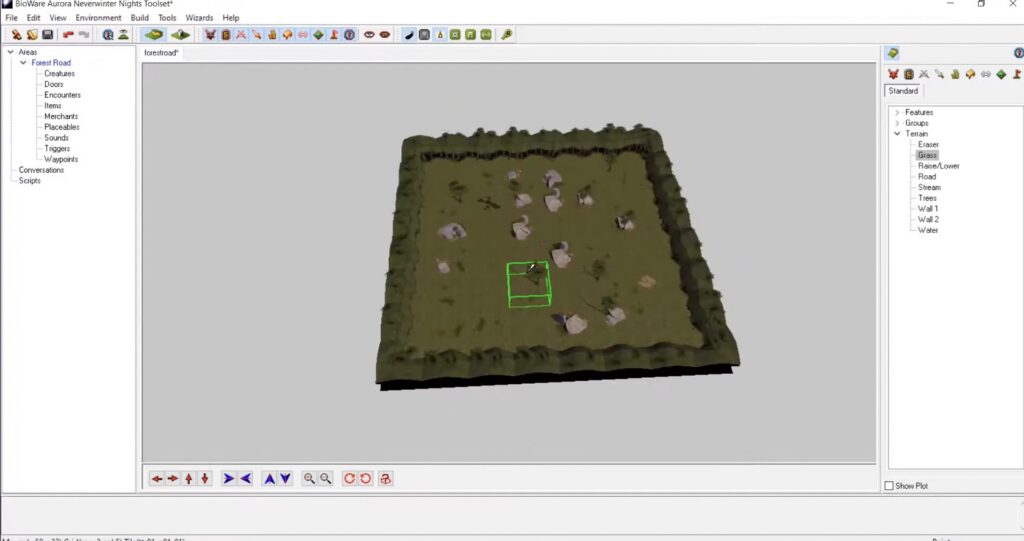Open the Build menu
The image size is (1024, 541).
point(140,18)
